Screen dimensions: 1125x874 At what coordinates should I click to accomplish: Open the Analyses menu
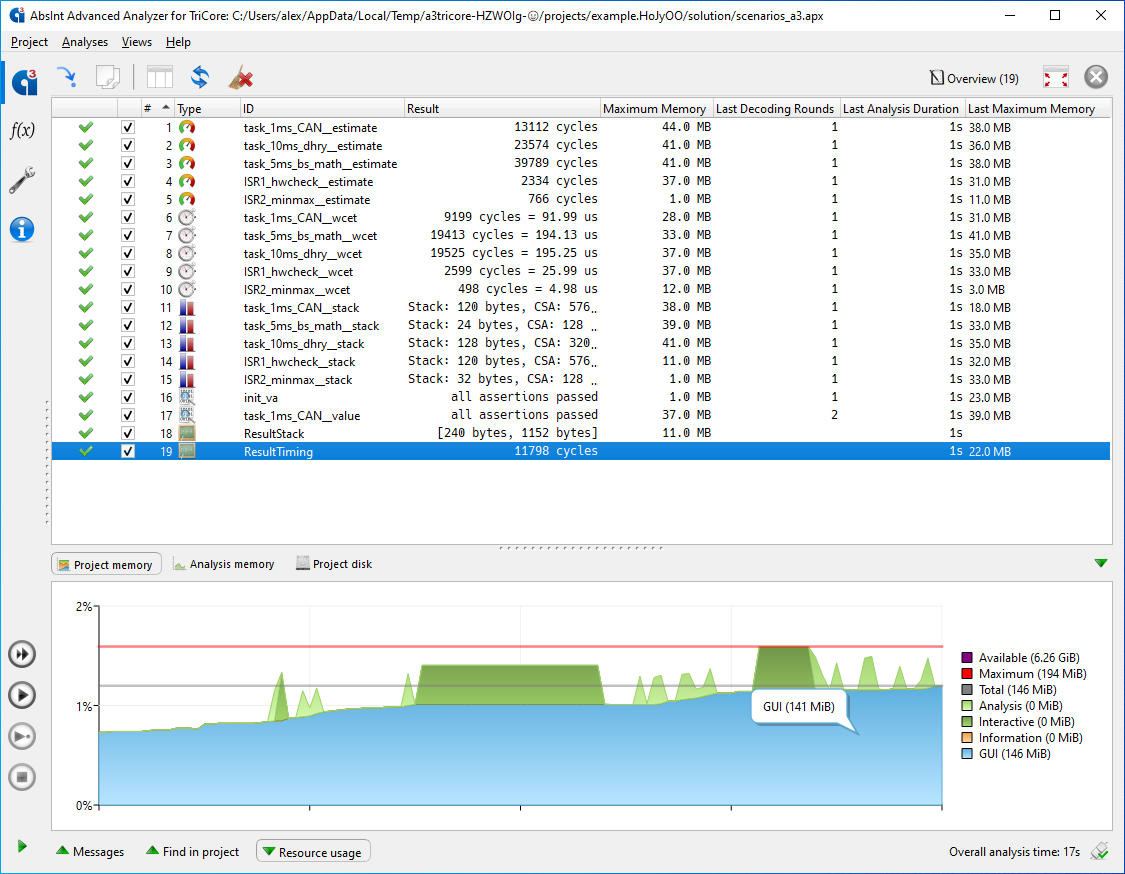pos(85,42)
